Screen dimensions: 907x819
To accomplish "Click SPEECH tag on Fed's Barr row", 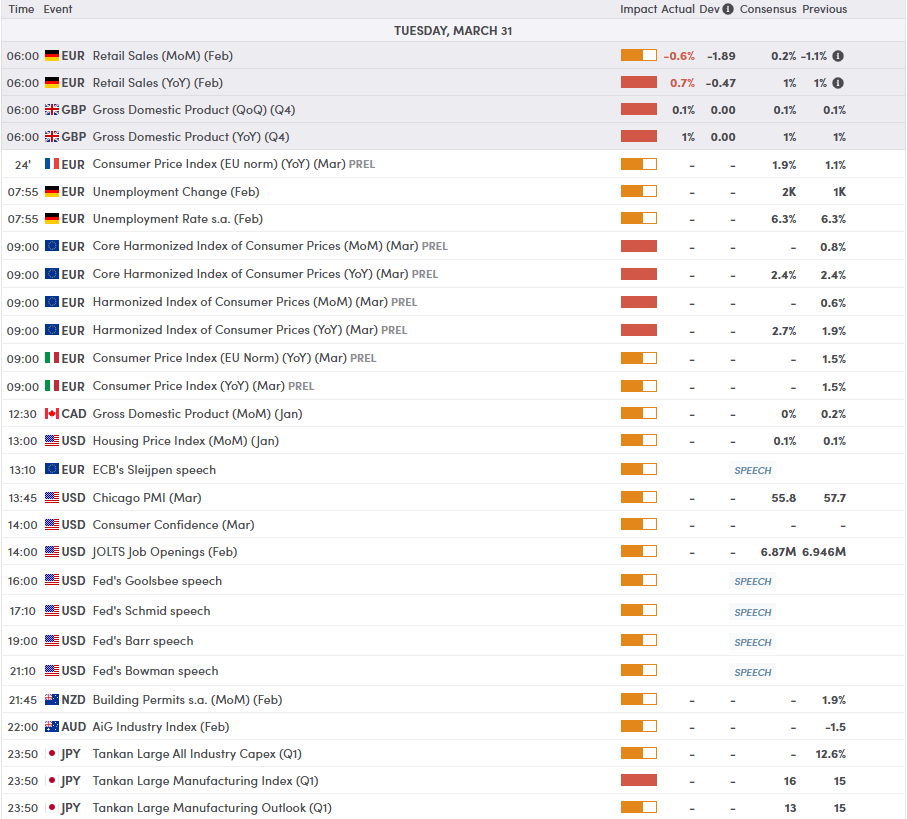I will point(753,642).
